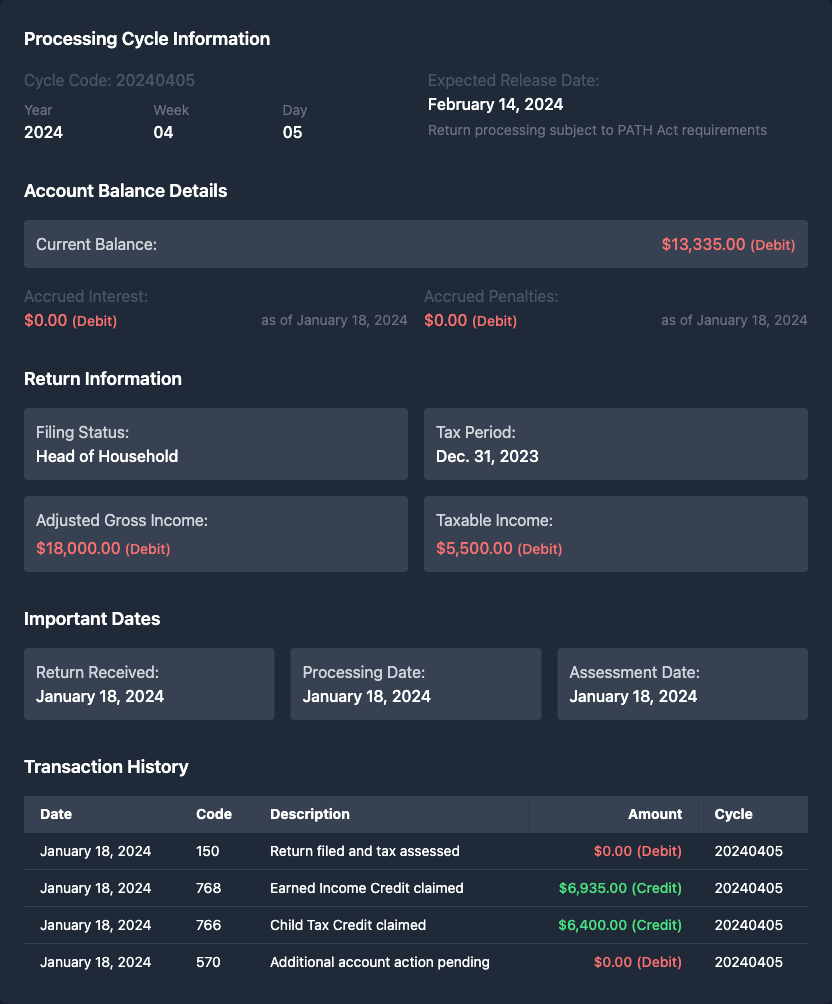The width and height of the screenshot is (832, 1004).
Task: Select the Additional account action pending row
Action: (x=415, y=962)
